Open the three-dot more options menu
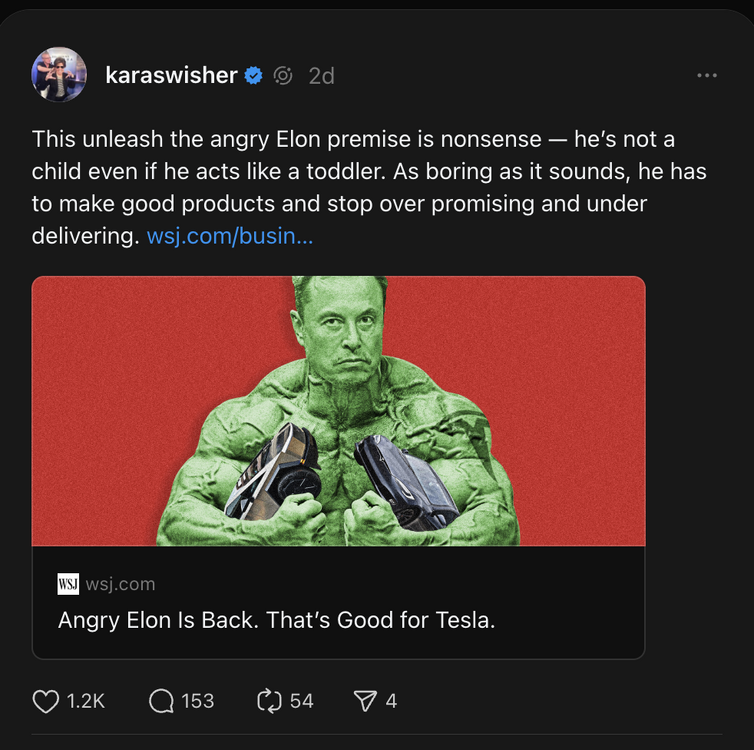 pyautogui.click(x=707, y=75)
